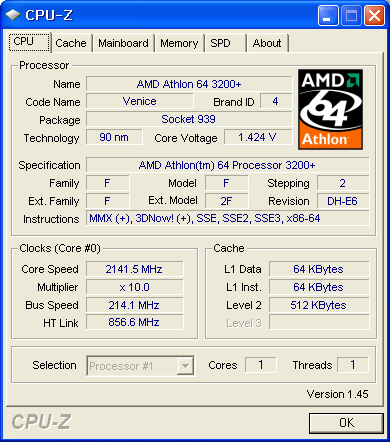
Task: Click the Level 2 cache value
Action: tap(319, 305)
